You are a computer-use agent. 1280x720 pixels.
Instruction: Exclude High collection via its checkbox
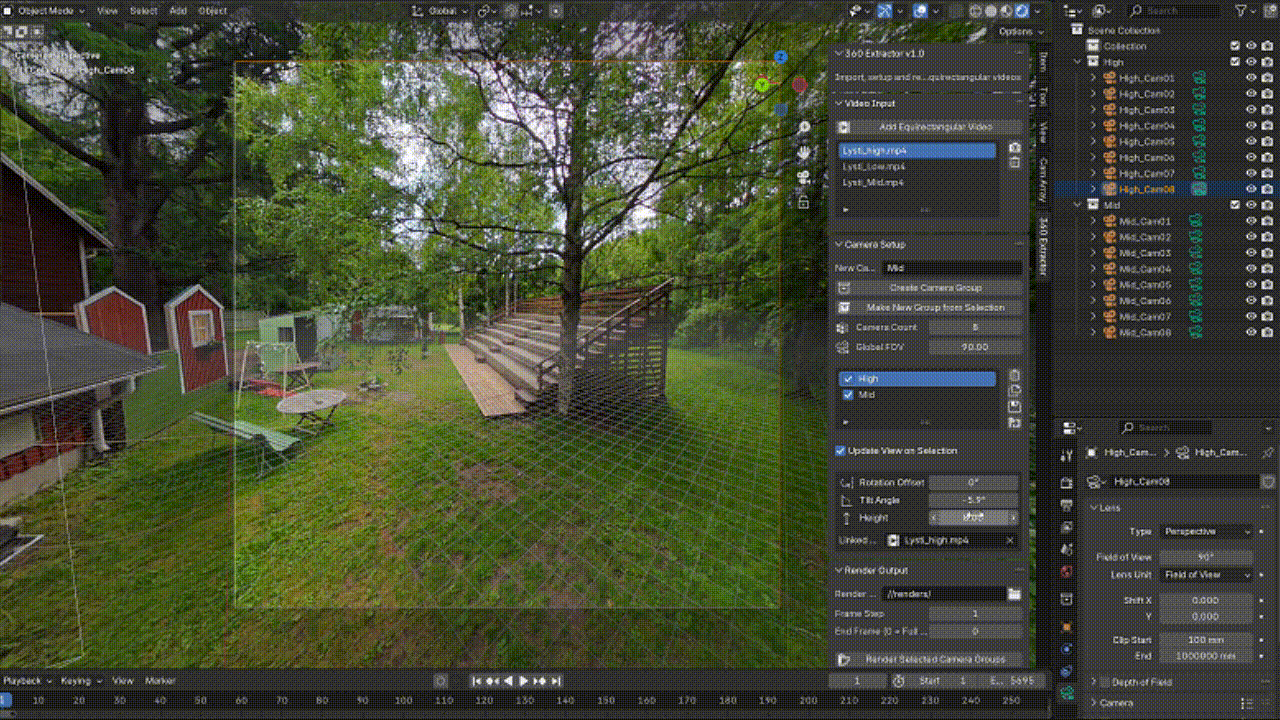(1235, 62)
